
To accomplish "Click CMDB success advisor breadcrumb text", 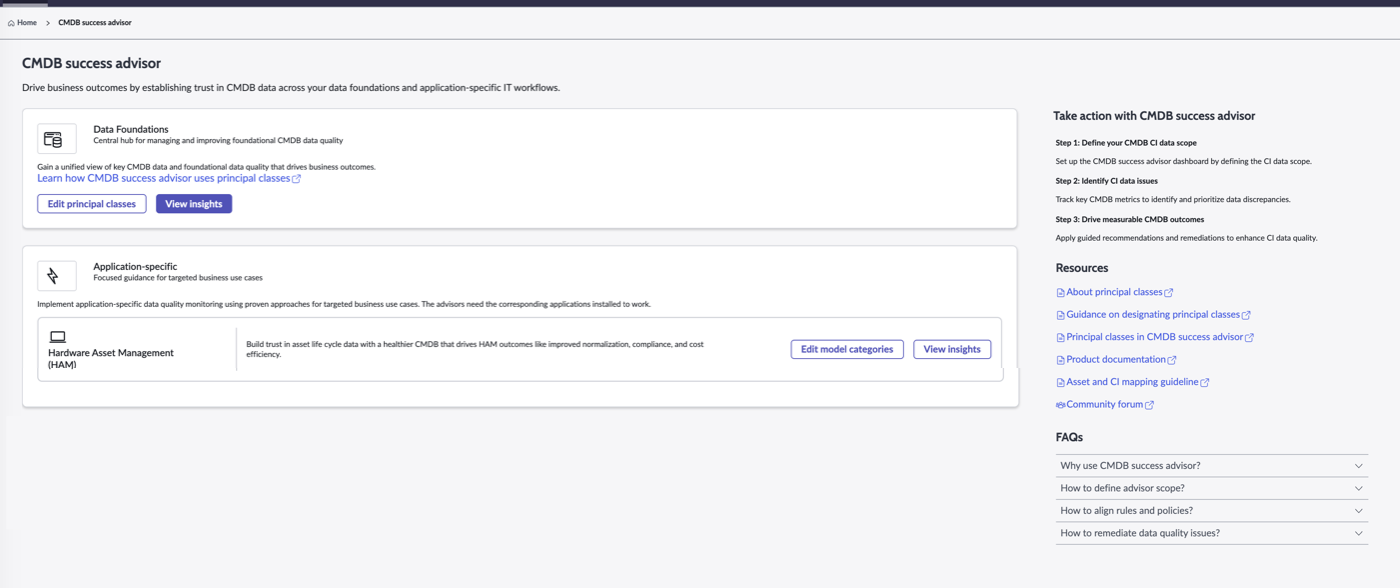I will coord(95,22).
